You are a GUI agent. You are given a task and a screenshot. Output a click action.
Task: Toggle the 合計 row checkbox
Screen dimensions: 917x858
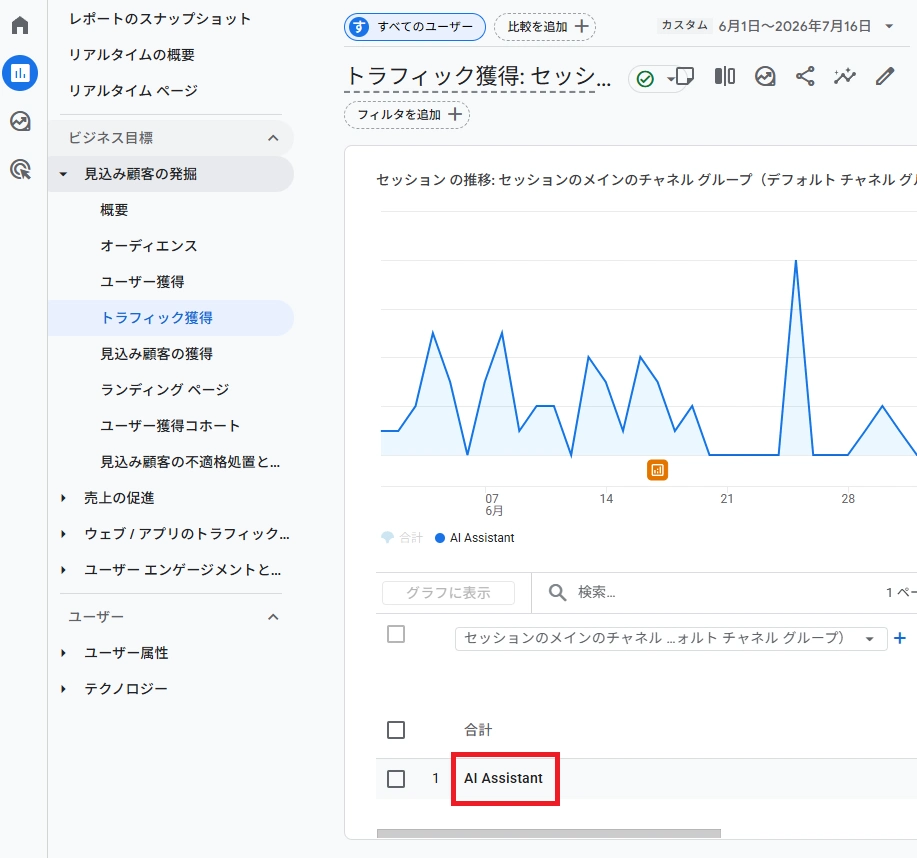click(396, 730)
